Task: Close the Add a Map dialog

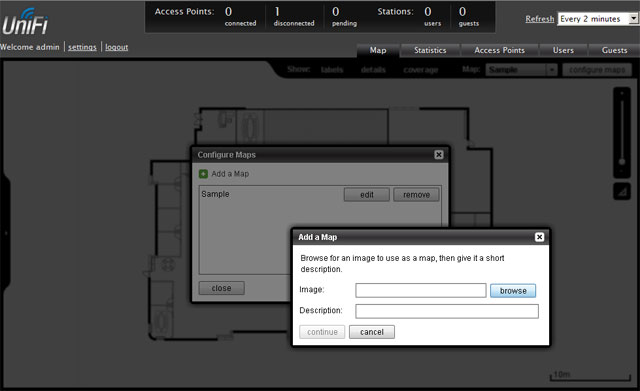Action: [x=539, y=237]
